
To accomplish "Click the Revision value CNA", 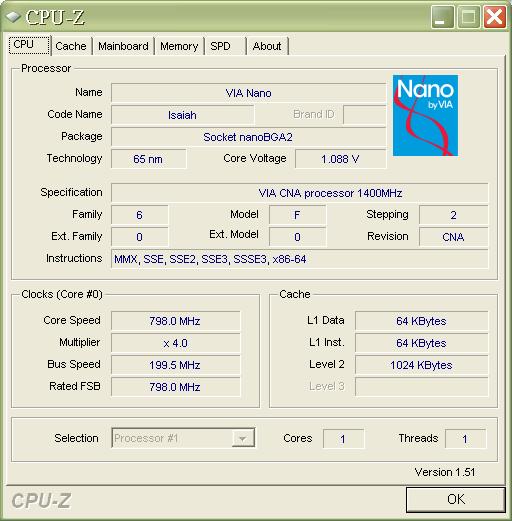I will pos(454,237).
